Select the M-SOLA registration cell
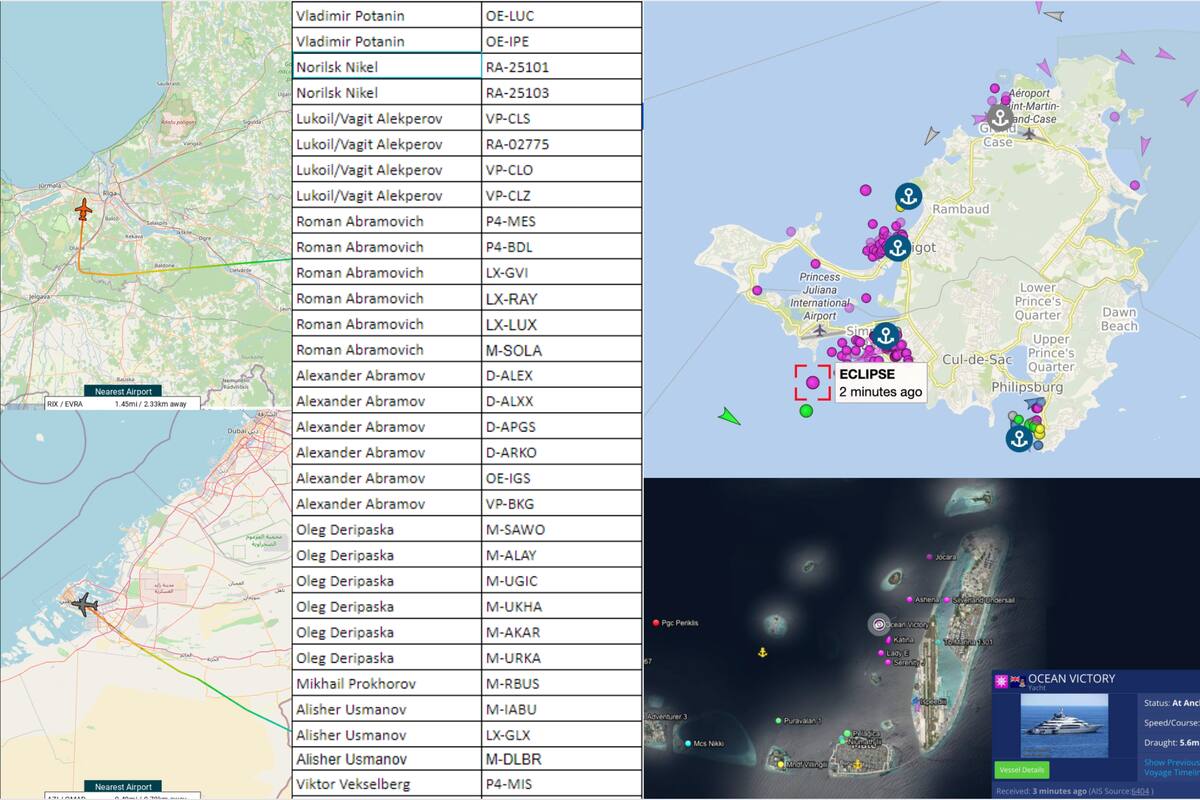Viewport: 1200px width, 800px height. [562, 350]
